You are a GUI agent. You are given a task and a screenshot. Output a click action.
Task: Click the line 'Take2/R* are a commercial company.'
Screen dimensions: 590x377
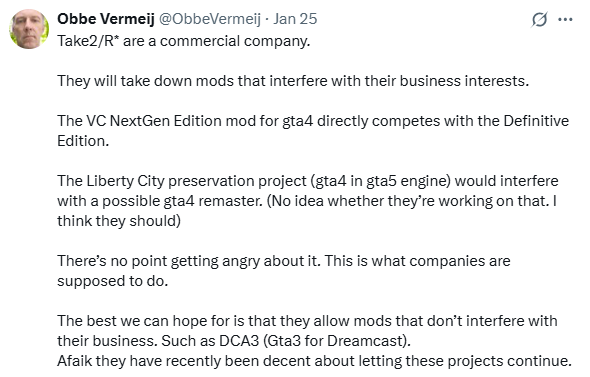pyautogui.click(x=184, y=41)
